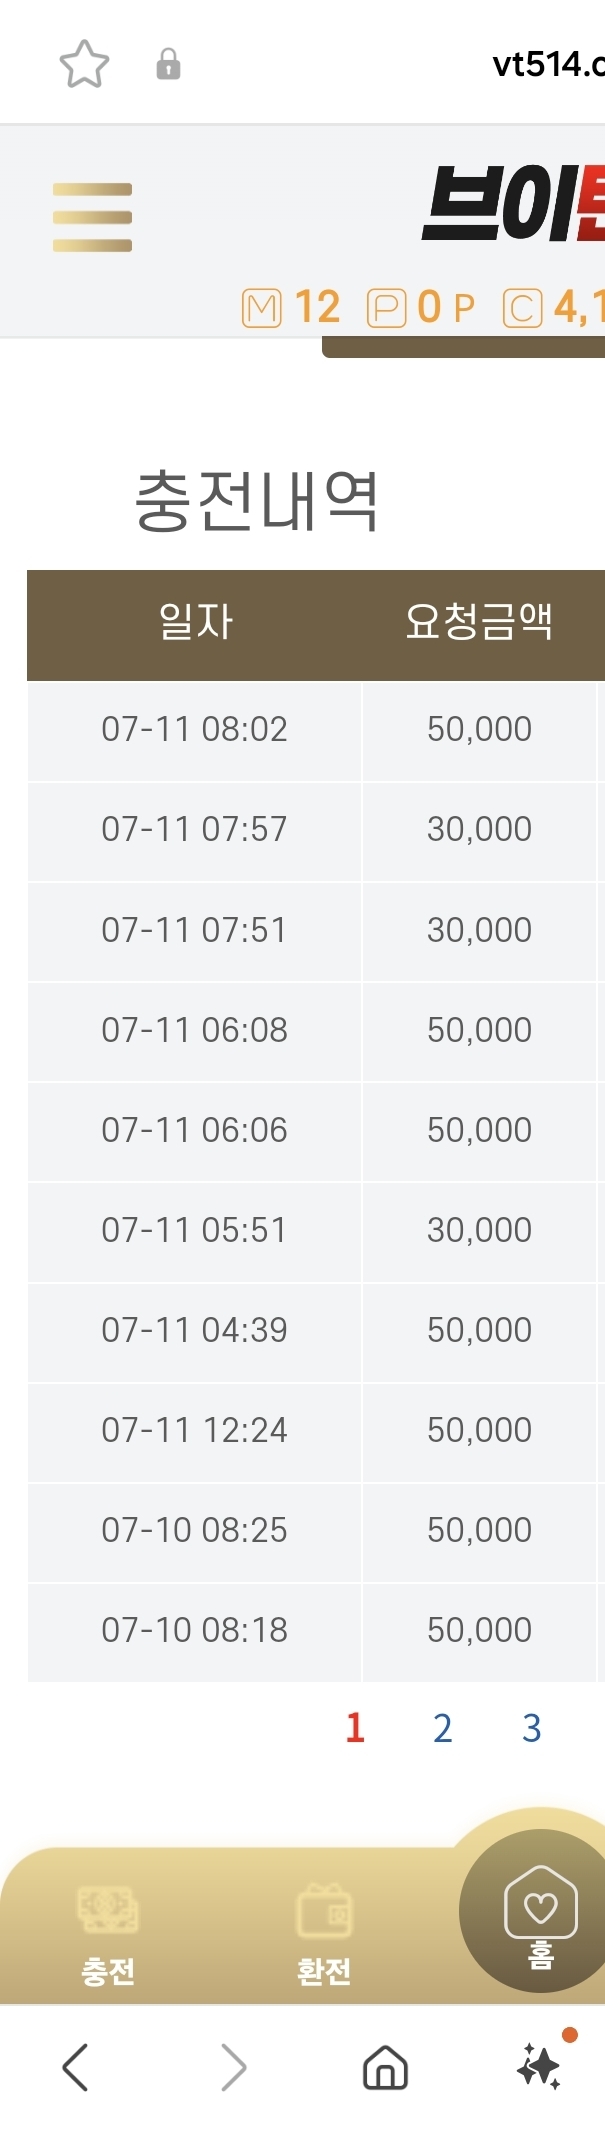605x2130 pixels.
Task: Tap the vt514 URL address text
Action: [x=548, y=65]
